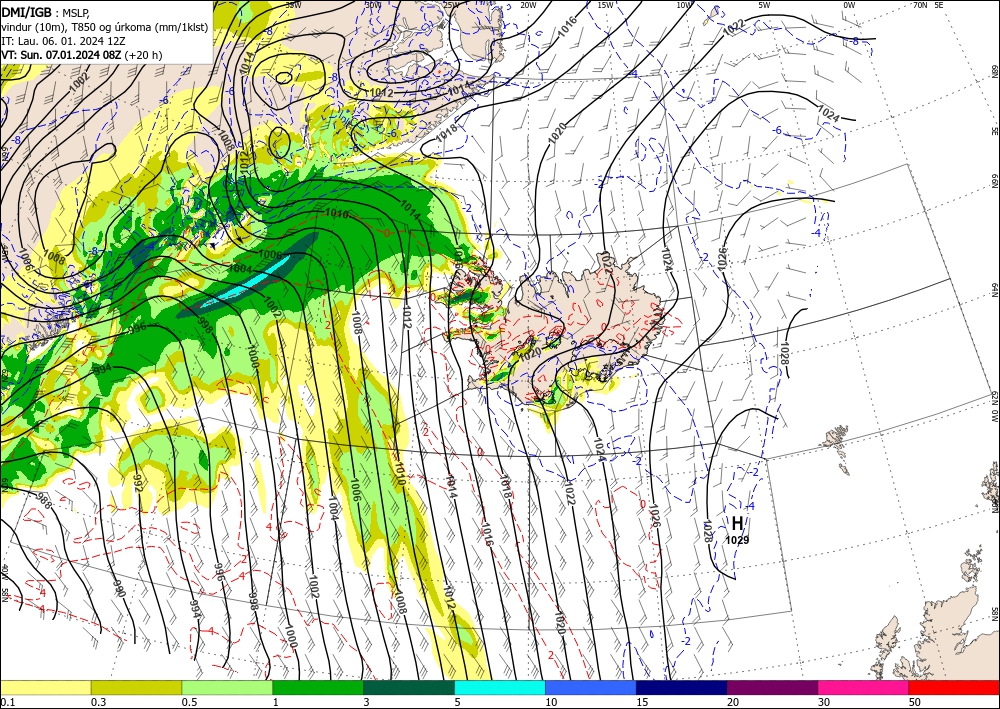Select the dark green 3–5 legend swatch
The width and height of the screenshot is (1000, 709).
[409, 687]
